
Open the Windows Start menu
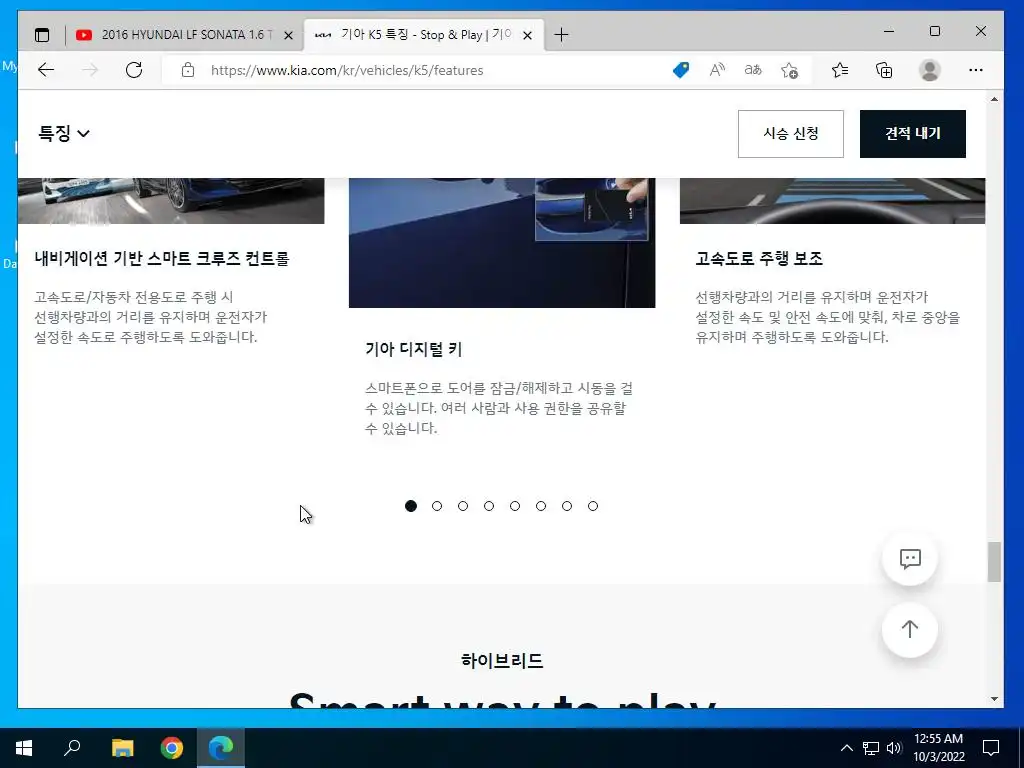coord(24,748)
